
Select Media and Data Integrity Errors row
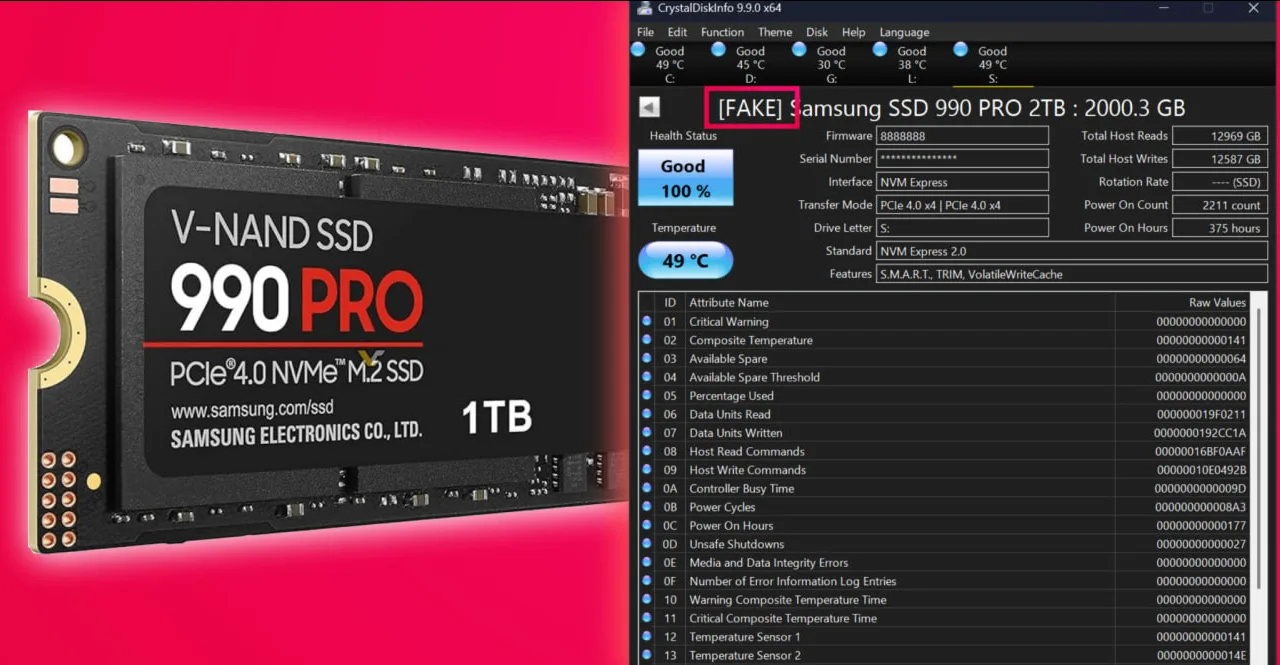click(x=945, y=563)
